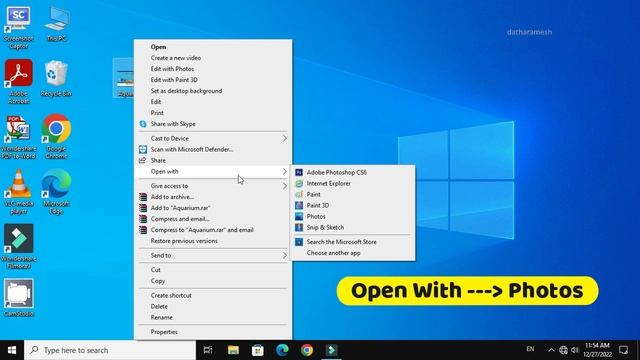640x360 pixels.
Task: Click the Internet Explorer icon in submenu
Action: click(299, 184)
